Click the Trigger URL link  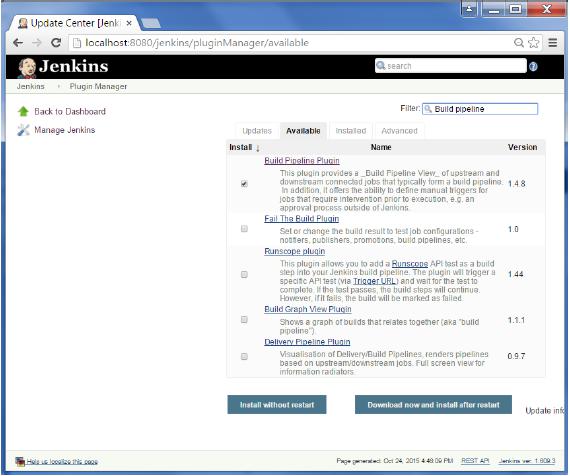pyautogui.click(x=376, y=281)
